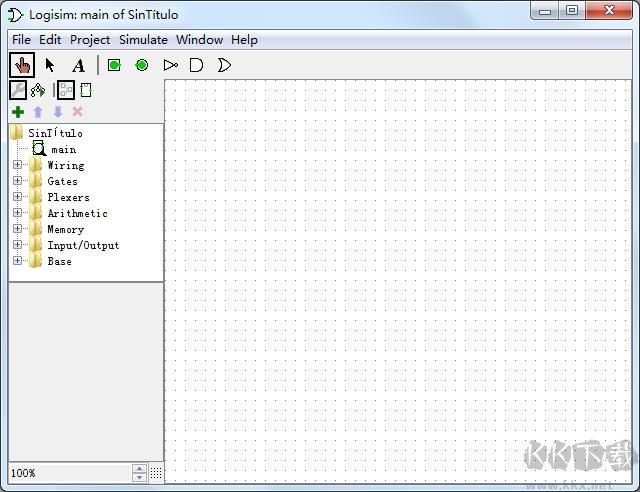640x492 pixels.
Task: Increase zoom with the up stepper arrow
Action: point(139,468)
